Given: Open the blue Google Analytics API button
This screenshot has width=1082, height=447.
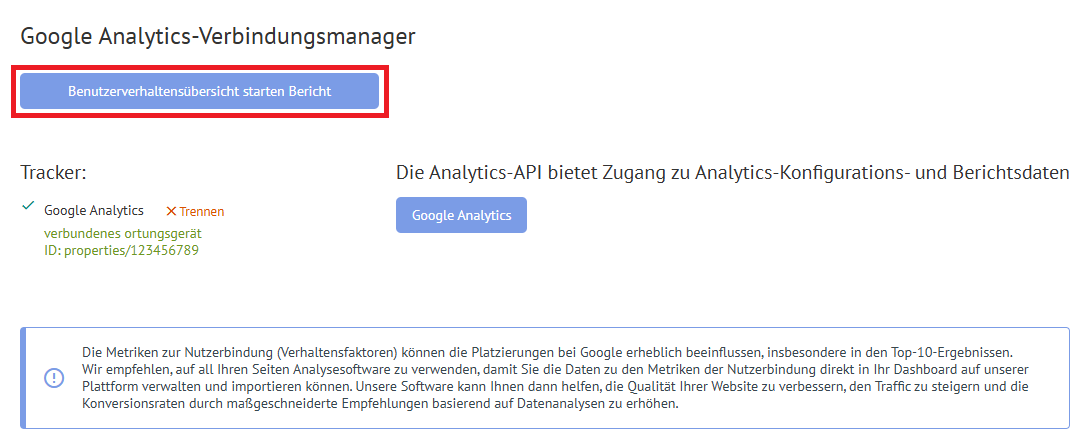Looking at the screenshot, I should point(461,215).
